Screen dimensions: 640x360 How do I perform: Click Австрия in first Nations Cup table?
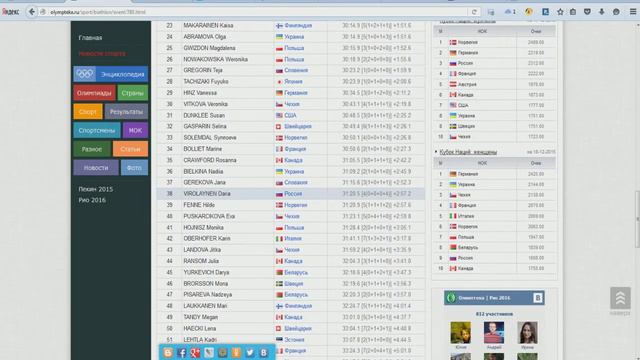(x=467, y=84)
